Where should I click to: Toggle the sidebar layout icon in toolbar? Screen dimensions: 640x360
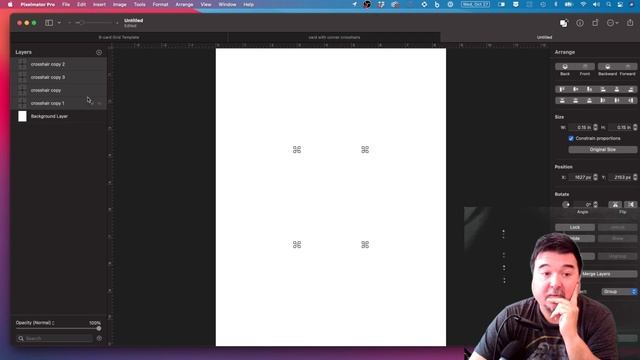click(x=49, y=23)
